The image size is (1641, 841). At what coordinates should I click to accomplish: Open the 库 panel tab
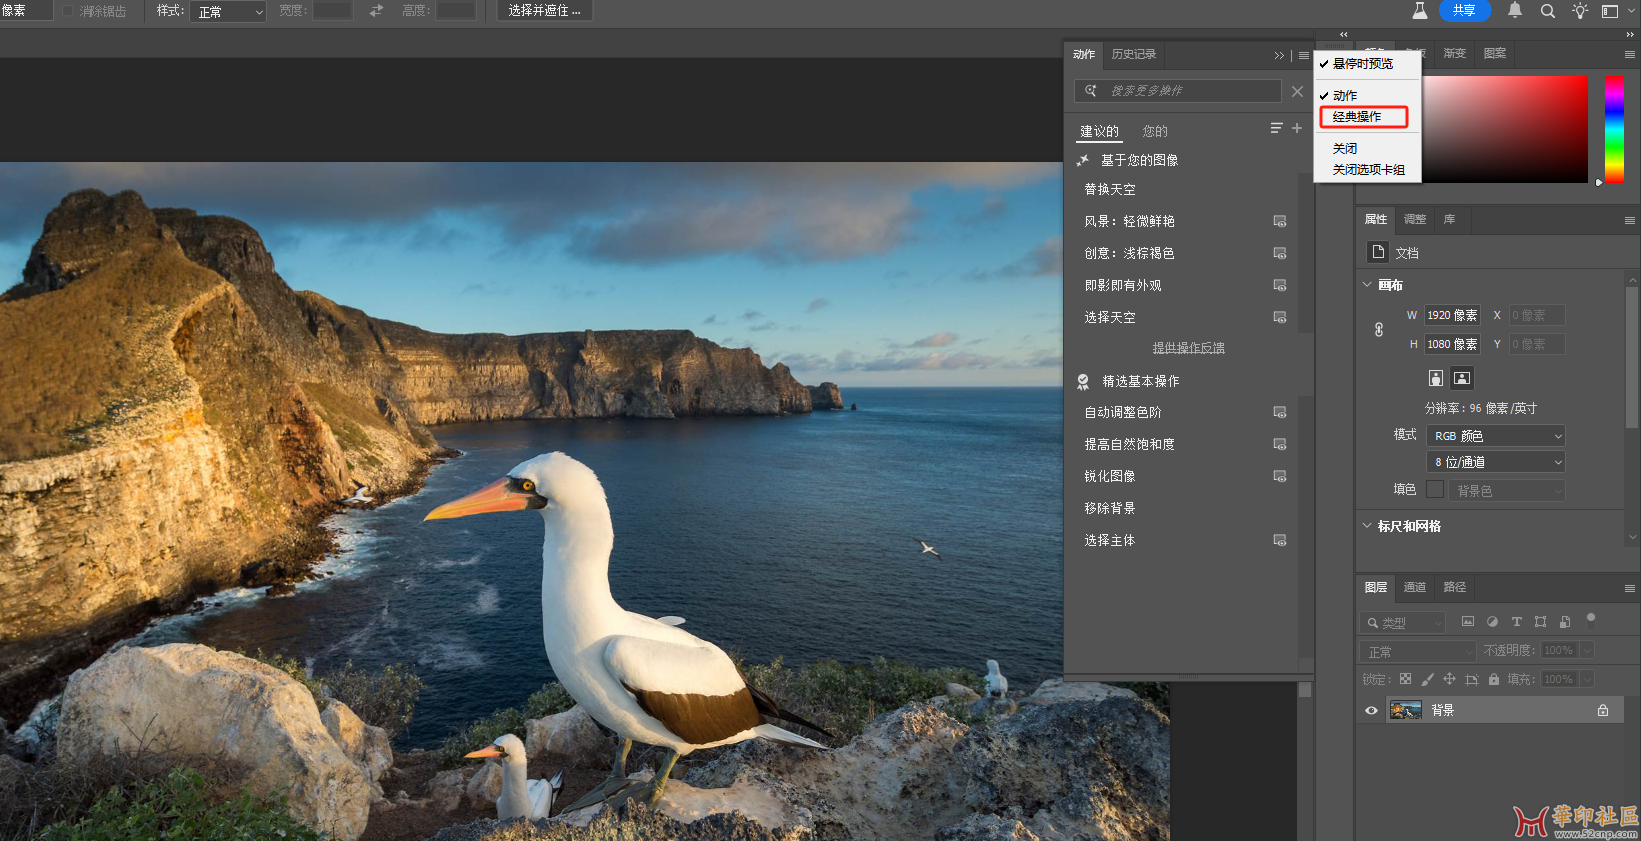click(1449, 219)
